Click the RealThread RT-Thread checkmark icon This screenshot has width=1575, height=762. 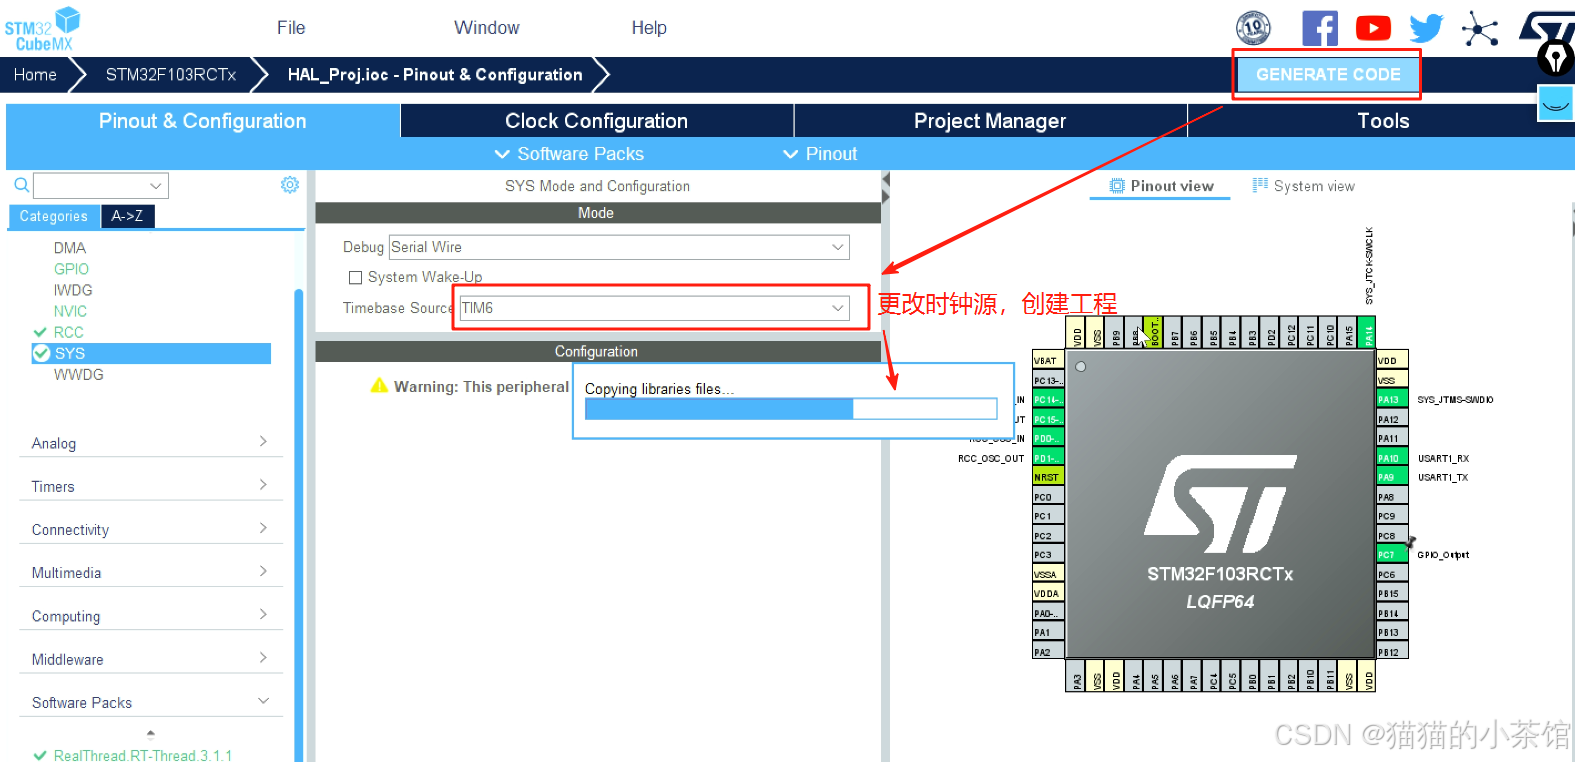coord(40,755)
